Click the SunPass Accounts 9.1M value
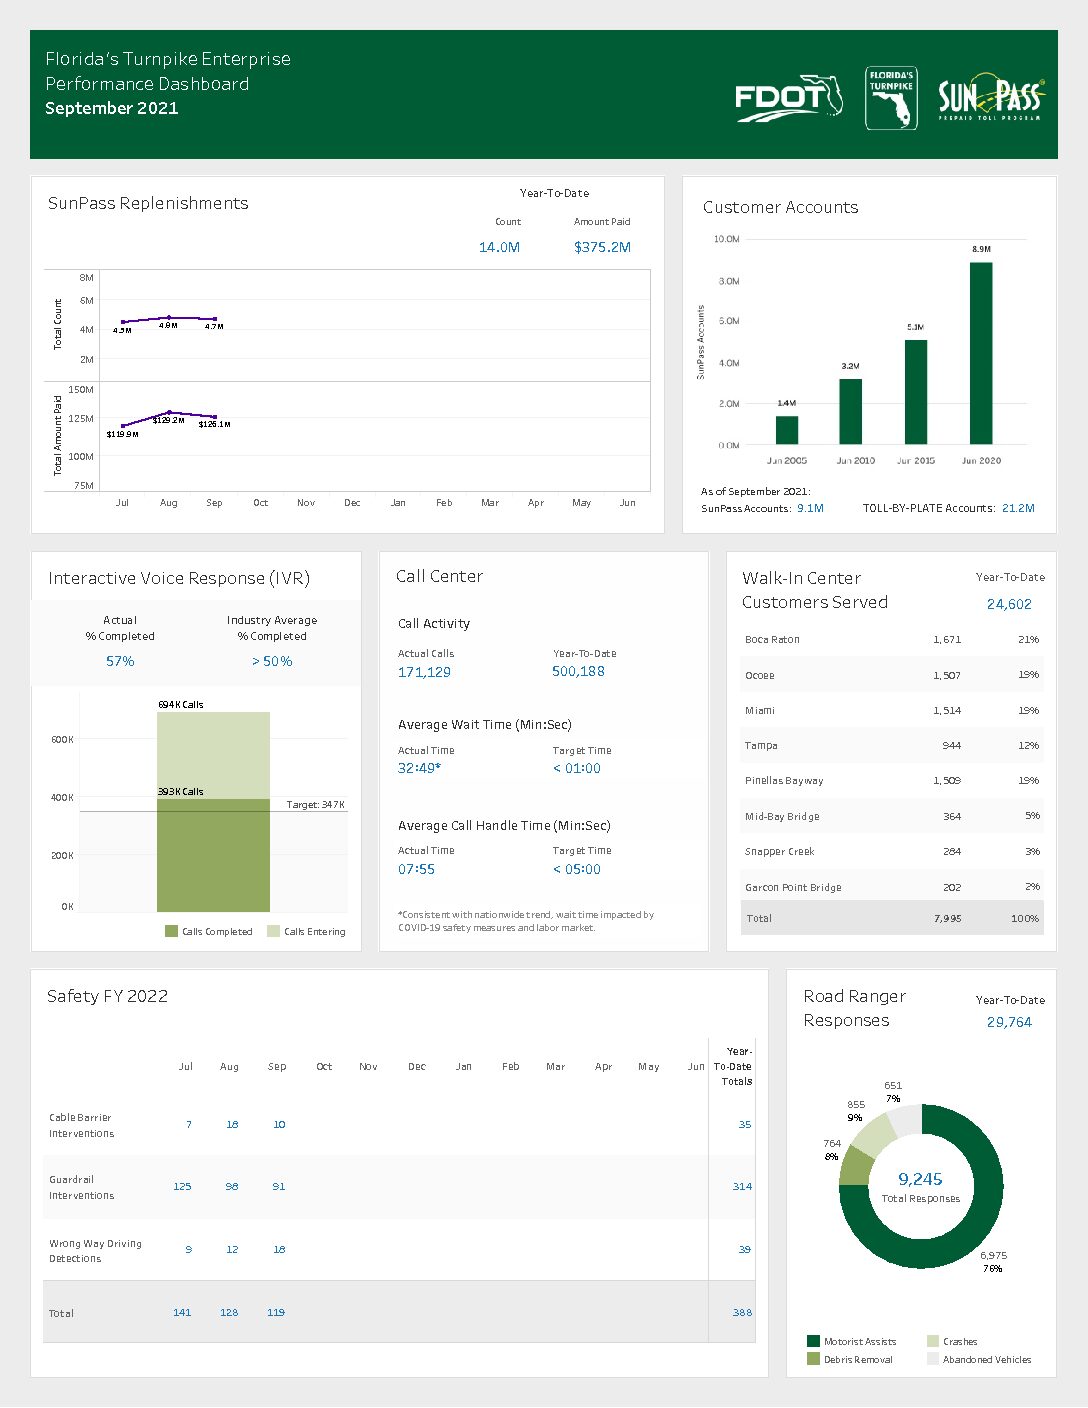 point(810,508)
